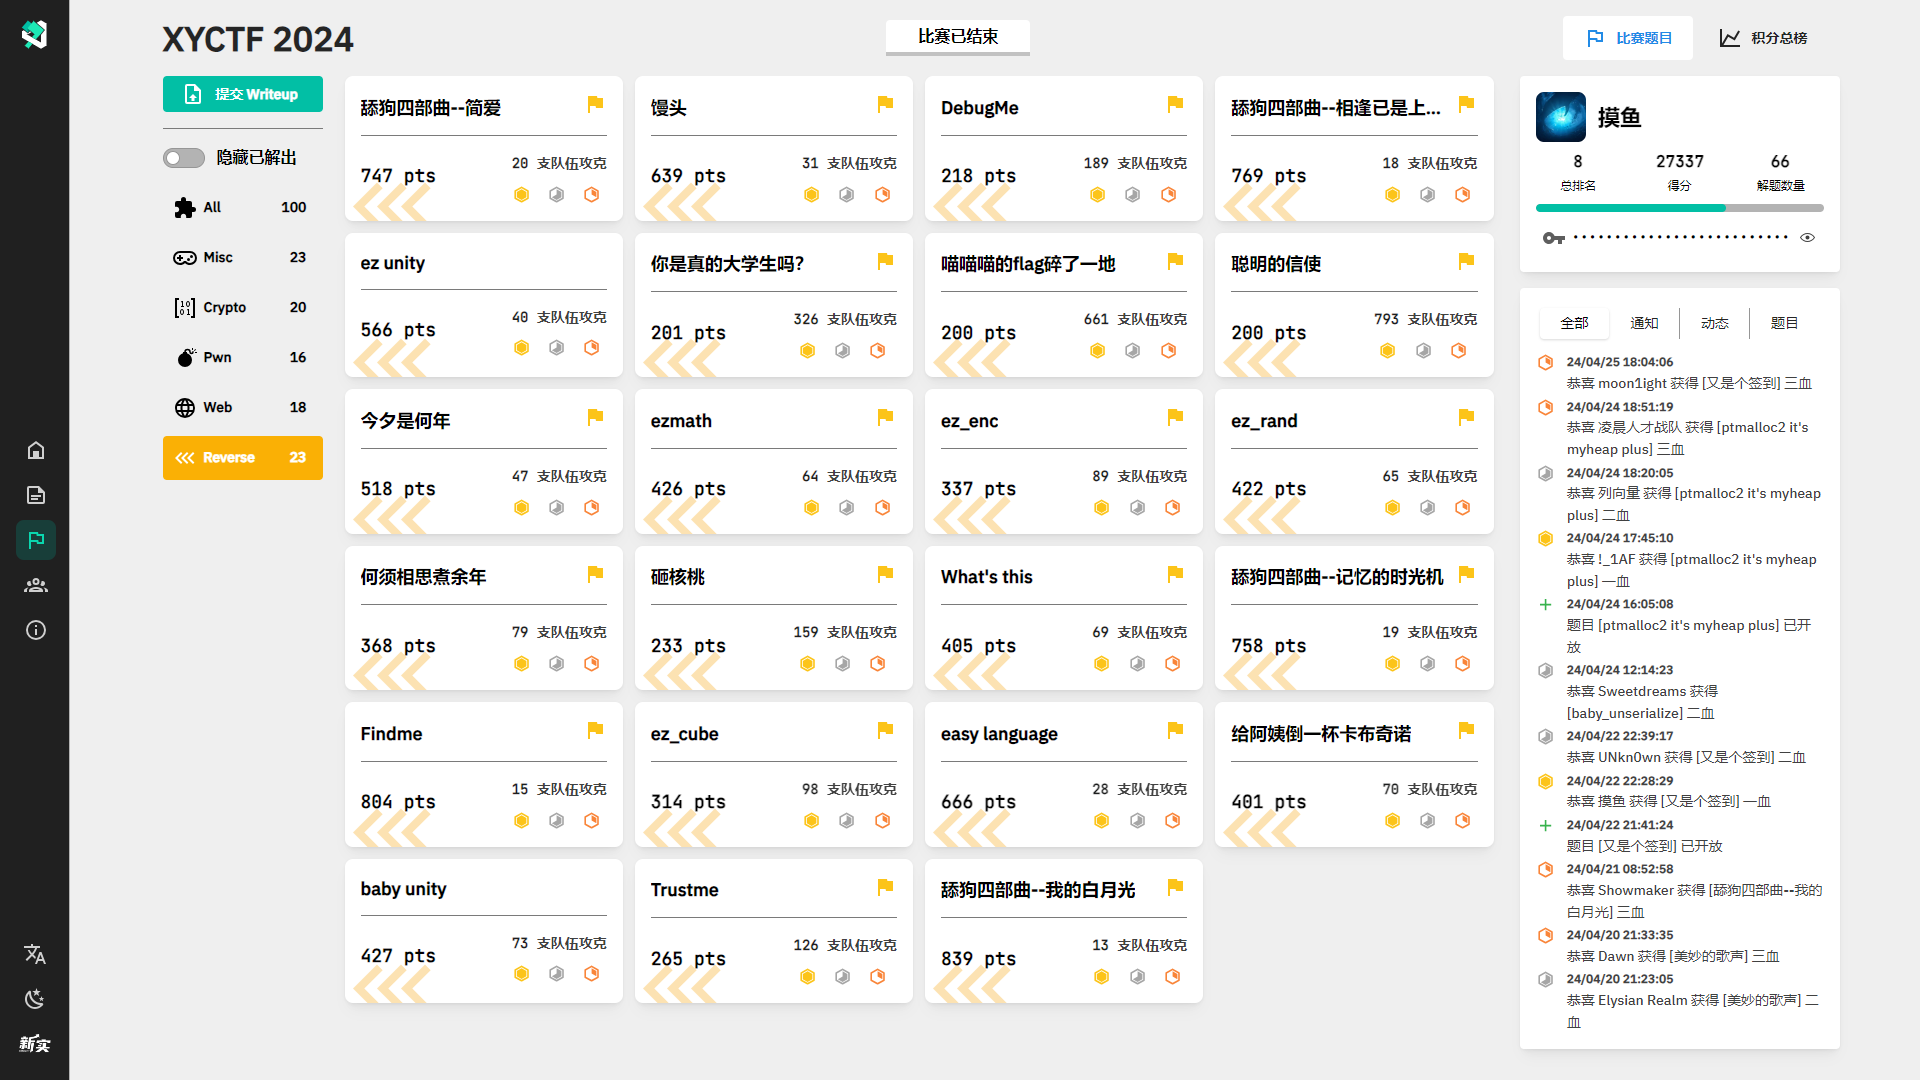The image size is (1920, 1080).
Task: Click the team solve progress bar
Action: 1679,208
